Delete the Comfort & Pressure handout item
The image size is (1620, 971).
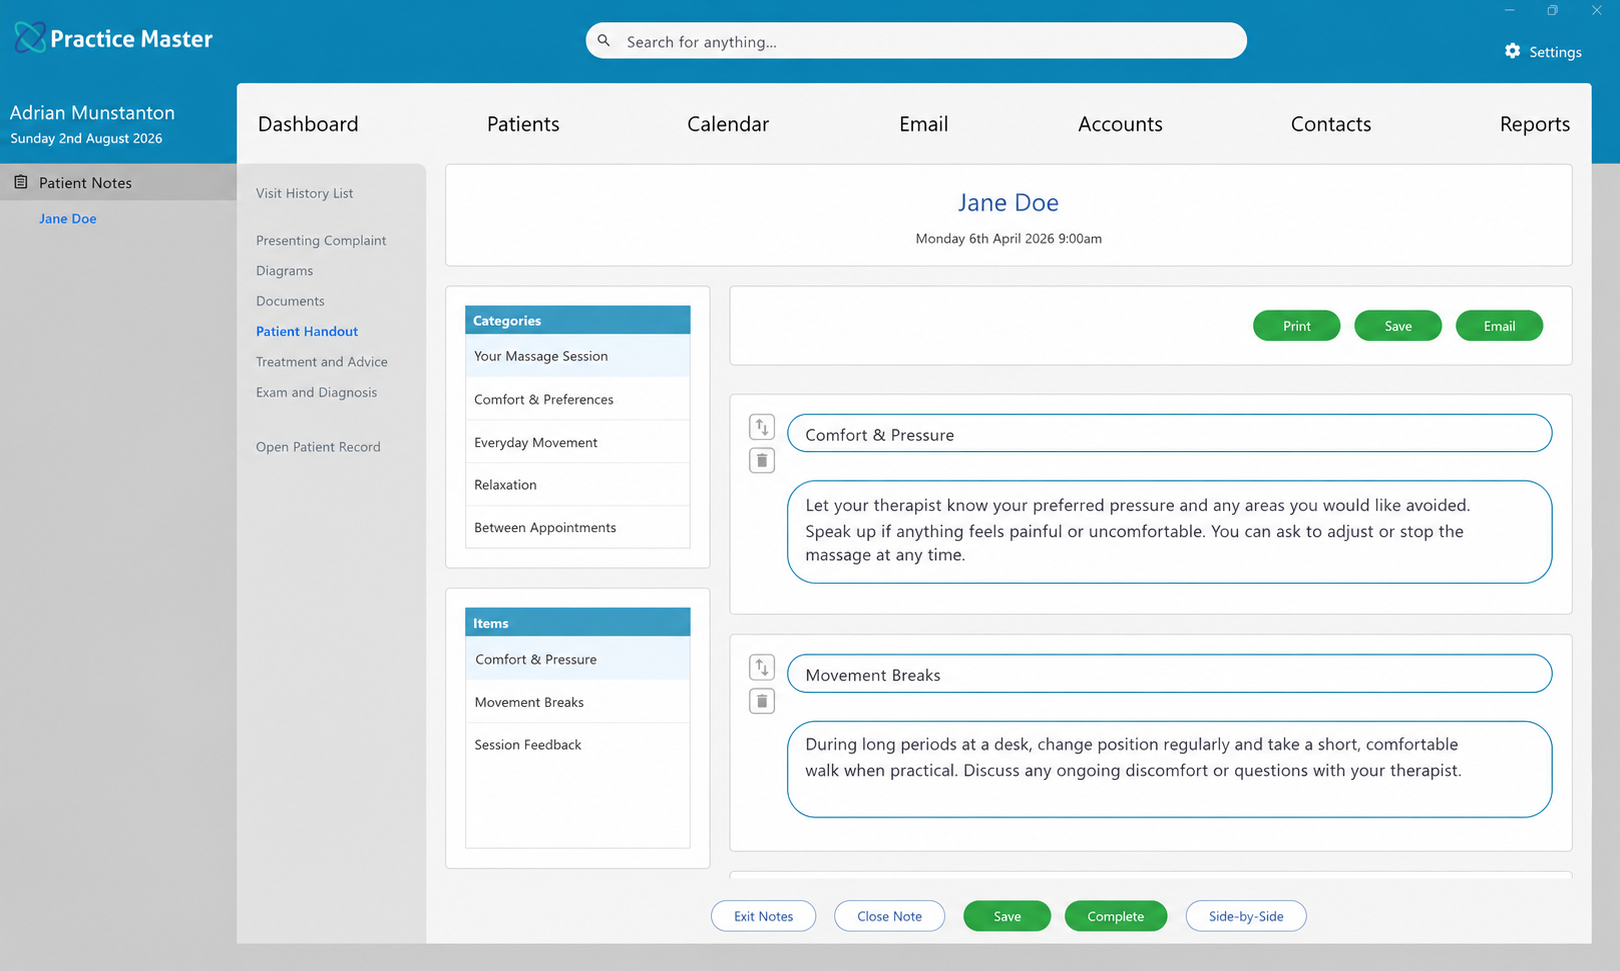762,461
